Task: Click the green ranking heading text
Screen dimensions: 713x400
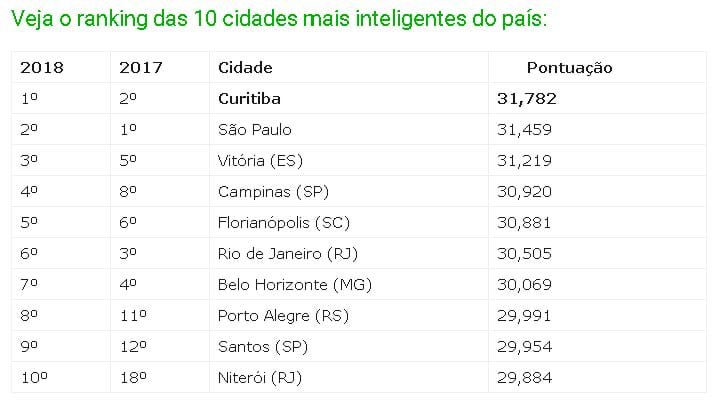Action: click(279, 19)
